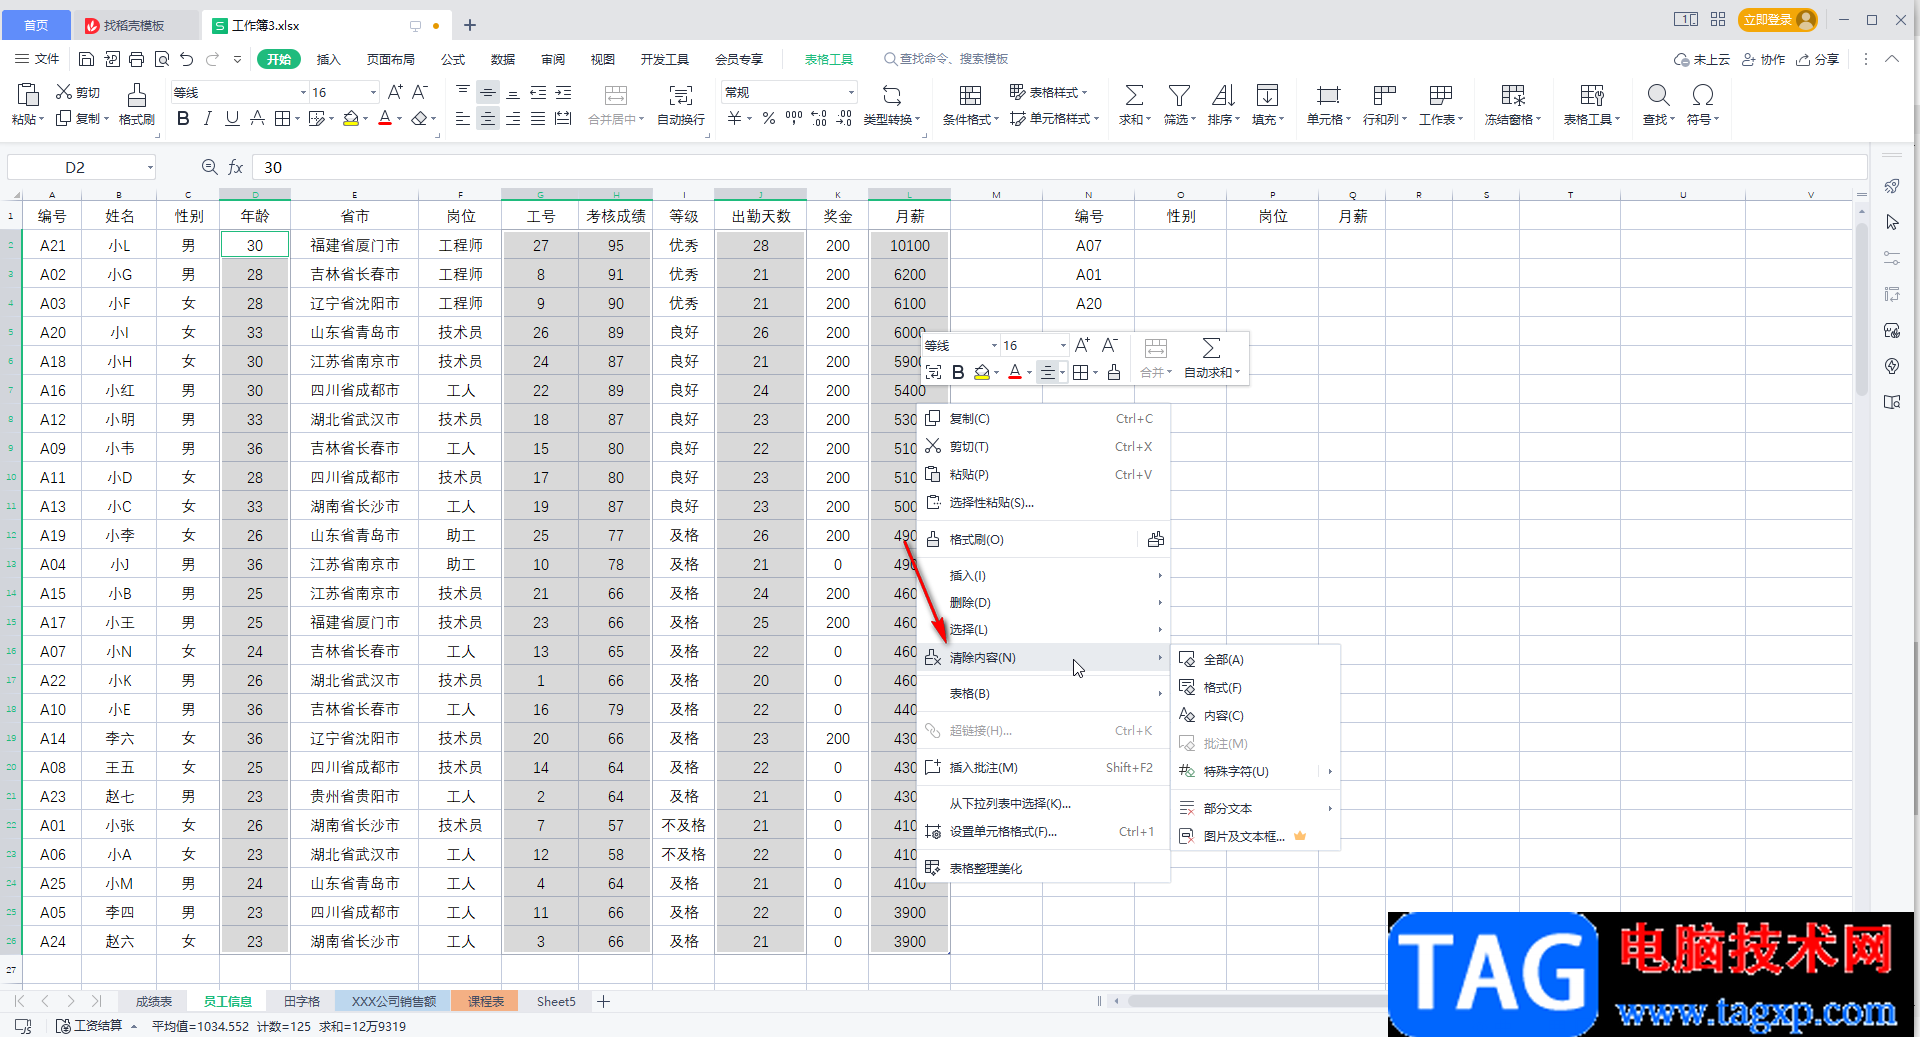Screen dimensions: 1920x1037
Task: Click the Print icon in quick toolbar
Action: coord(136,59)
